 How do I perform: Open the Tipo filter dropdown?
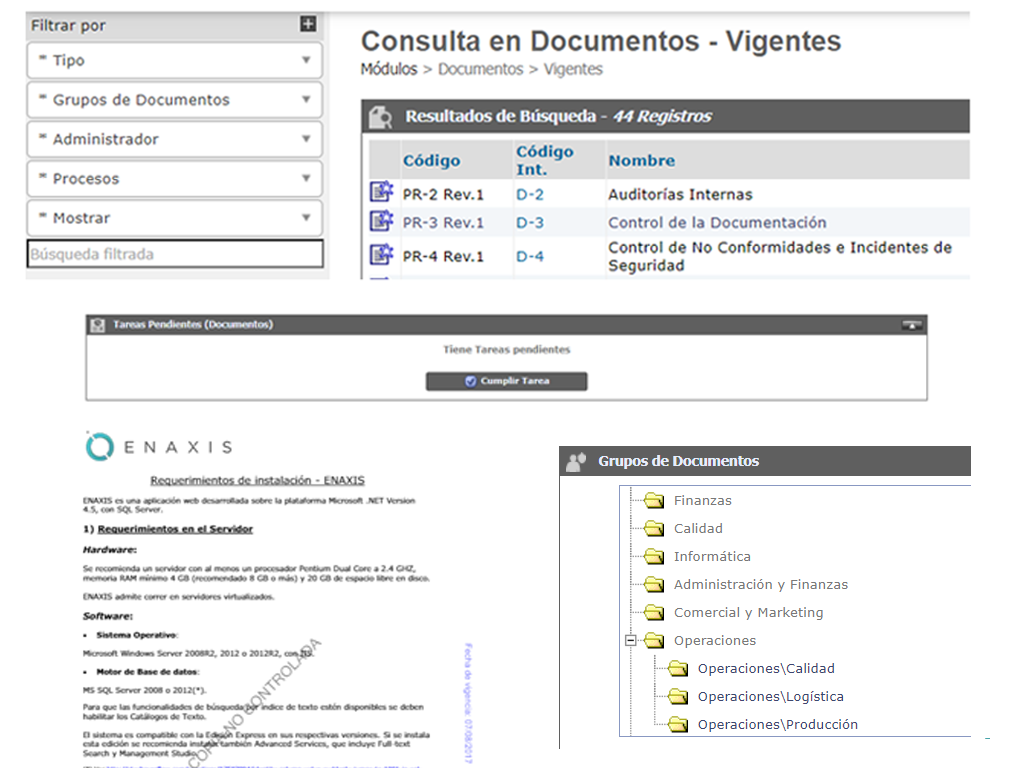tap(175, 61)
